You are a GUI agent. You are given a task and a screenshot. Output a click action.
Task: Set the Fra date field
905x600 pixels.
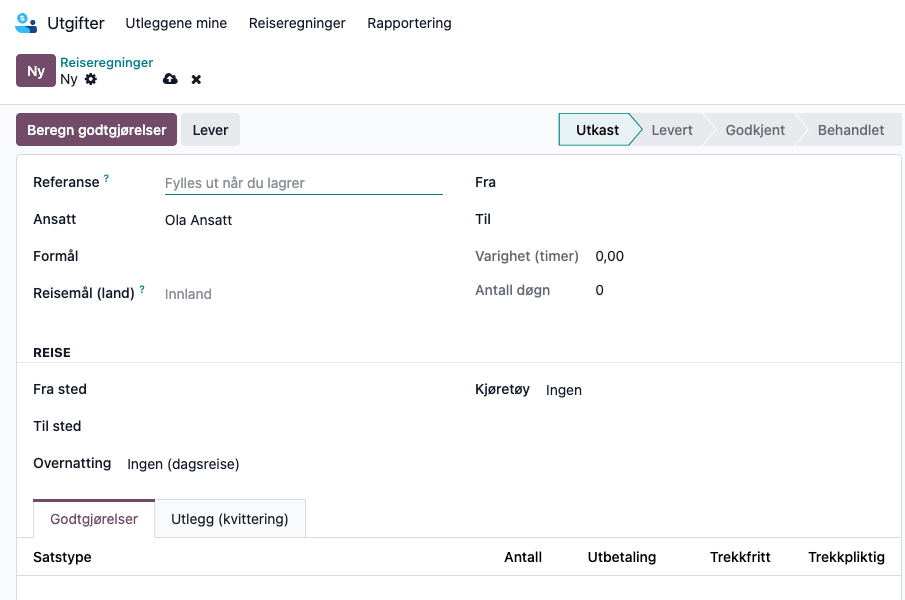point(739,183)
